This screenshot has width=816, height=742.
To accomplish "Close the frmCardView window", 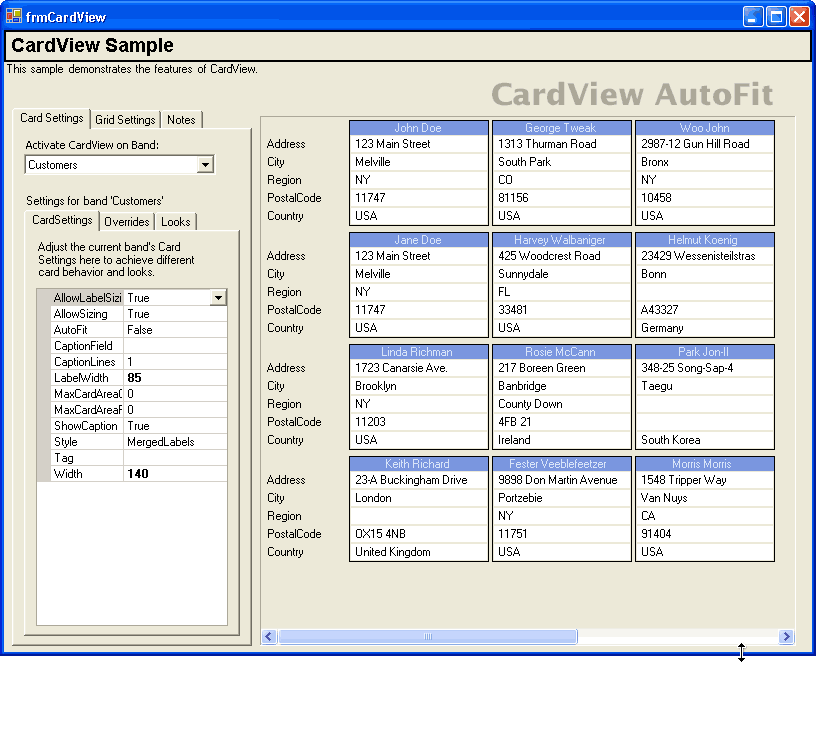I will (x=800, y=16).
